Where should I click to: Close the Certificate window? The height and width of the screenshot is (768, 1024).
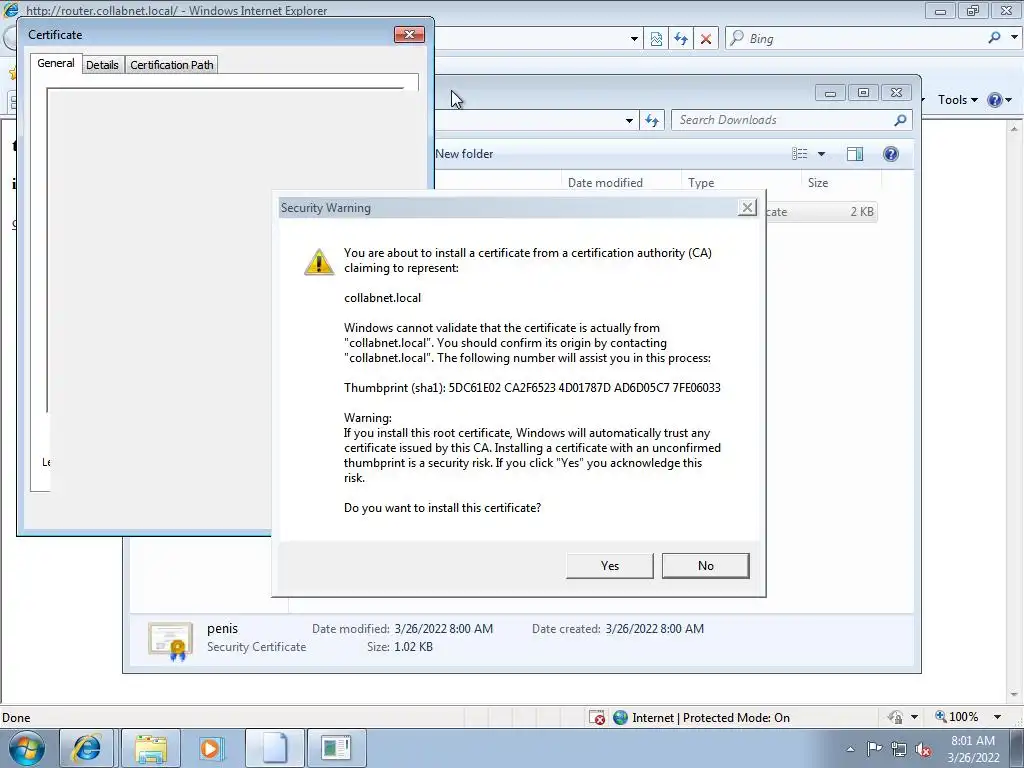coord(409,35)
